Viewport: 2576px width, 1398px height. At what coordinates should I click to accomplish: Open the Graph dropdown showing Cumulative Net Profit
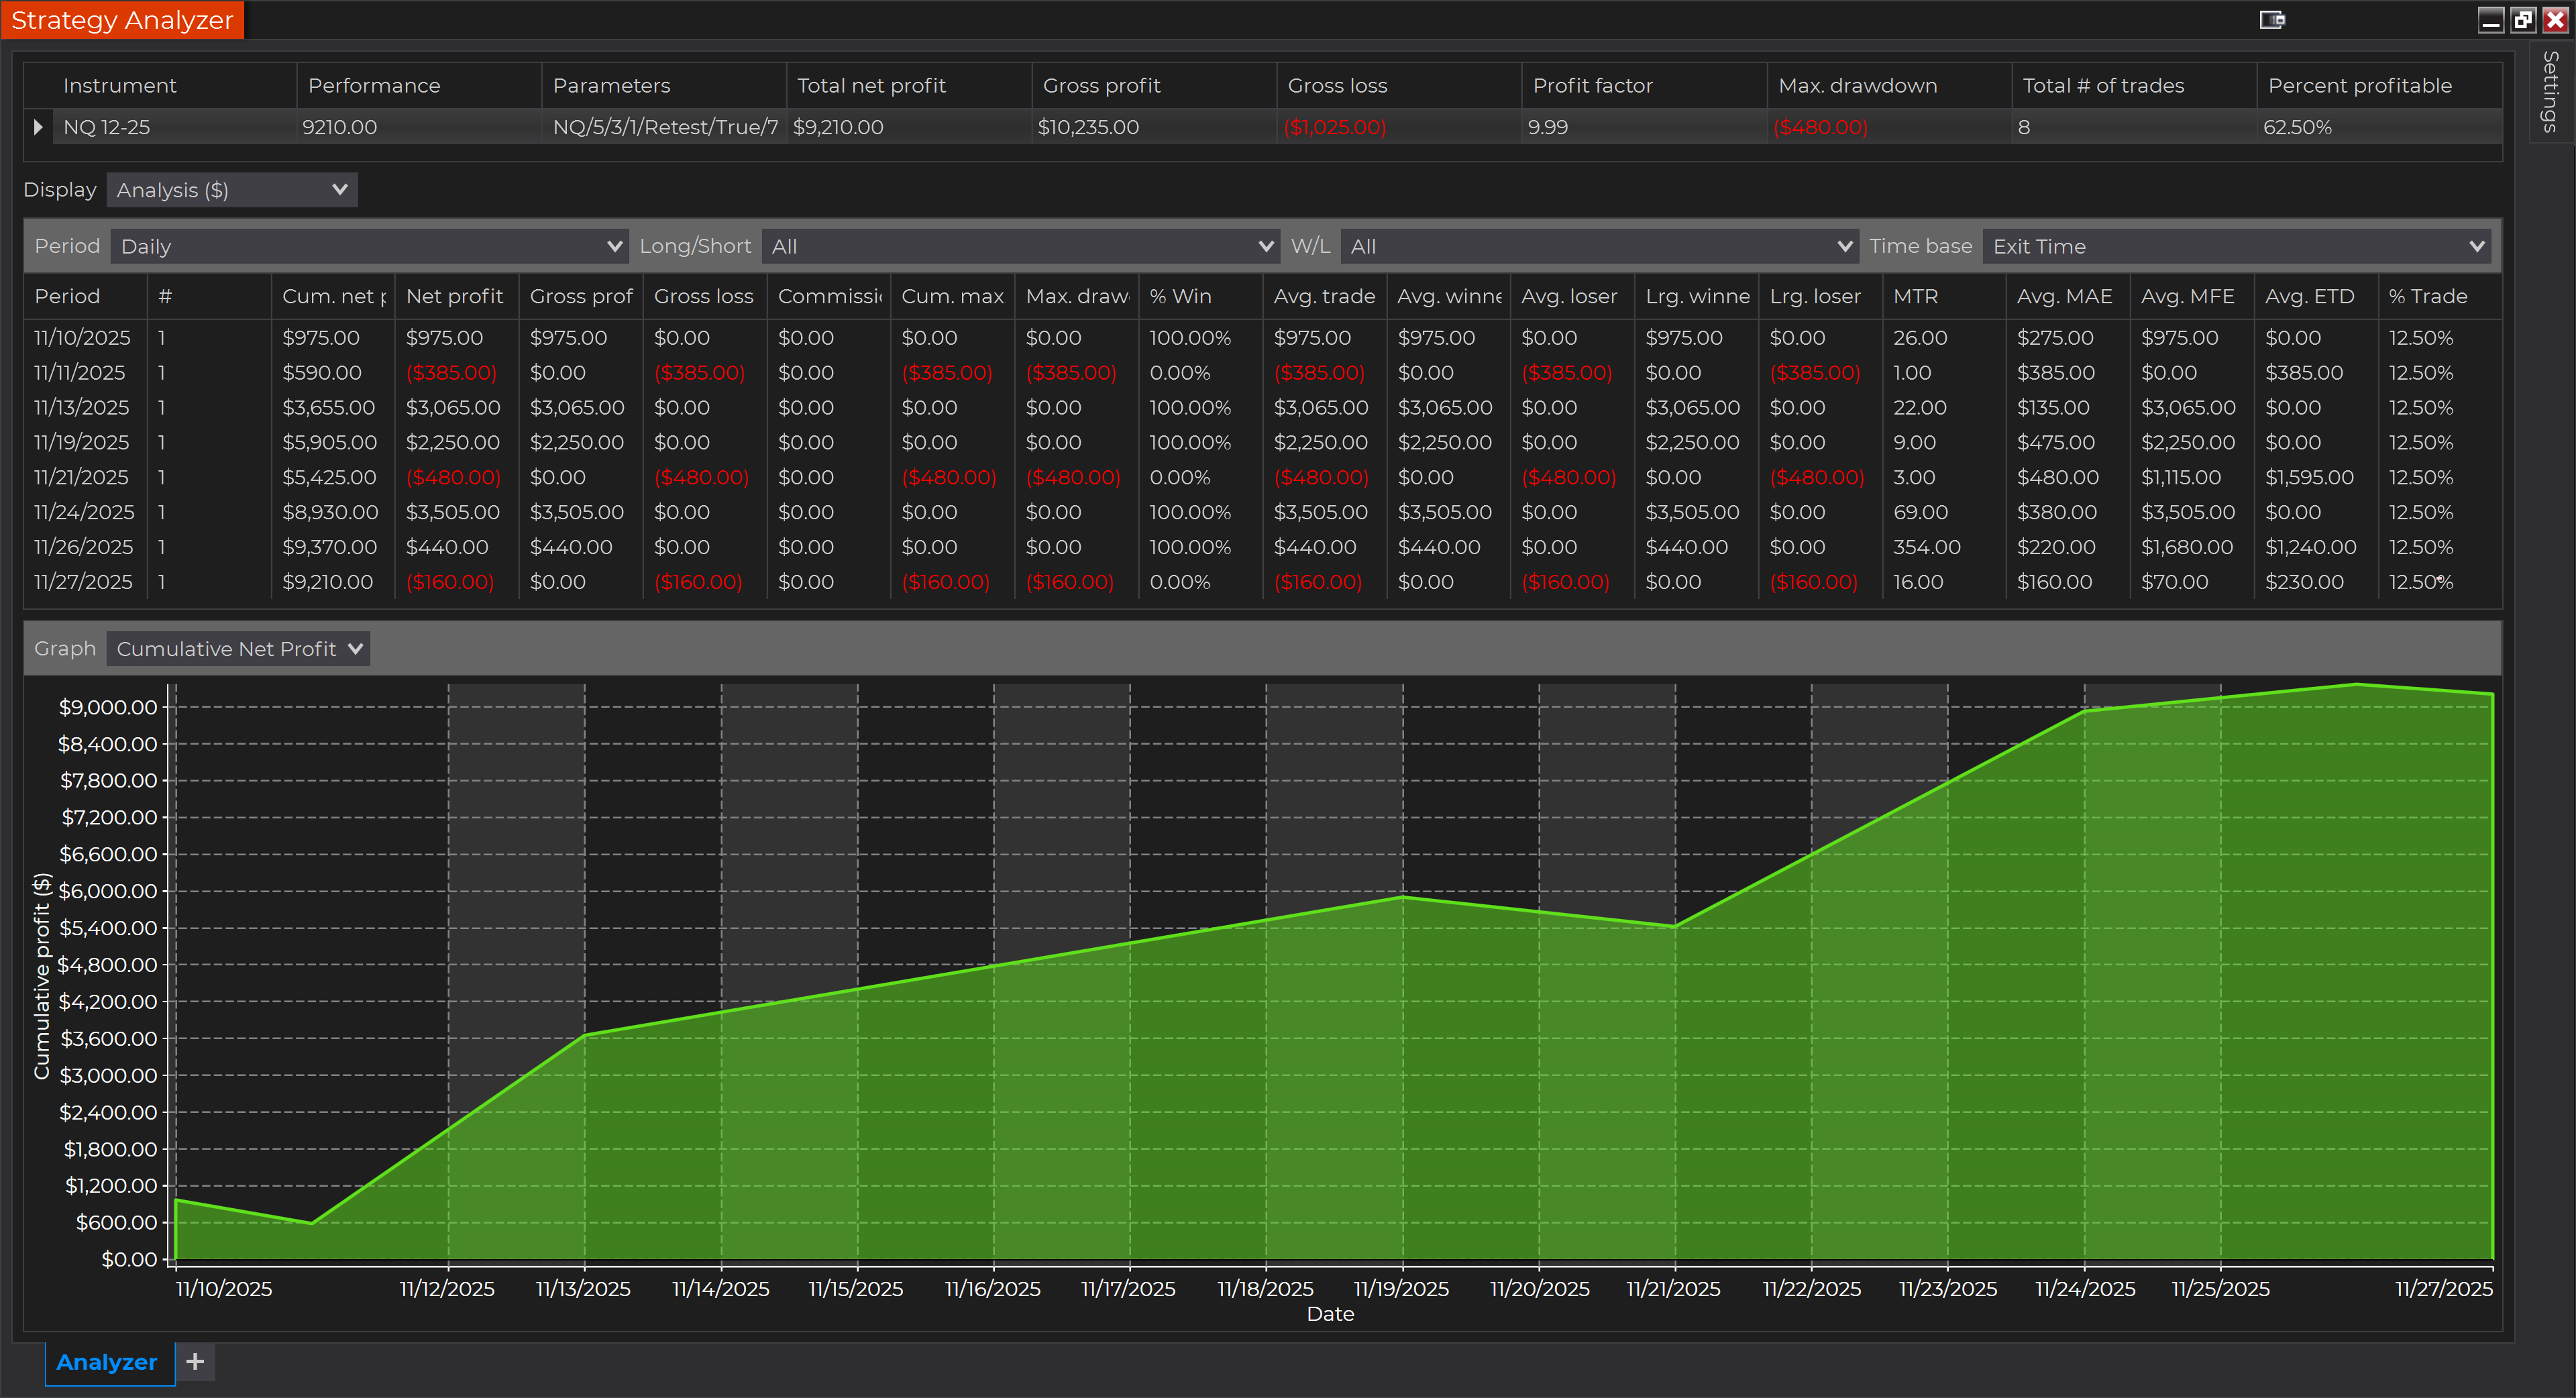pos(237,648)
